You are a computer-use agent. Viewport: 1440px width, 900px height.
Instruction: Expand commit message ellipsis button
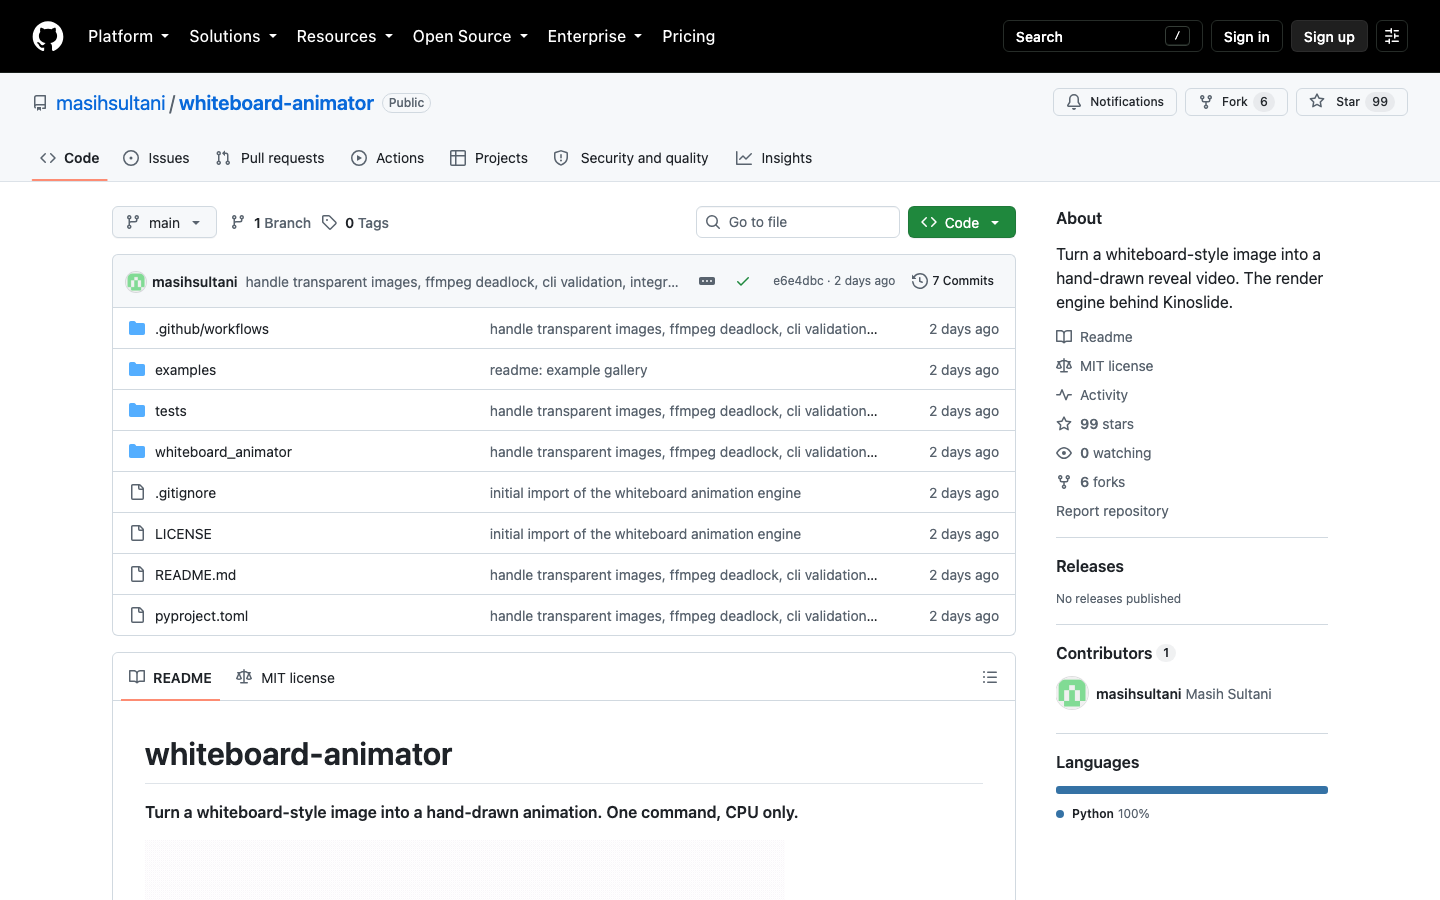tap(707, 281)
